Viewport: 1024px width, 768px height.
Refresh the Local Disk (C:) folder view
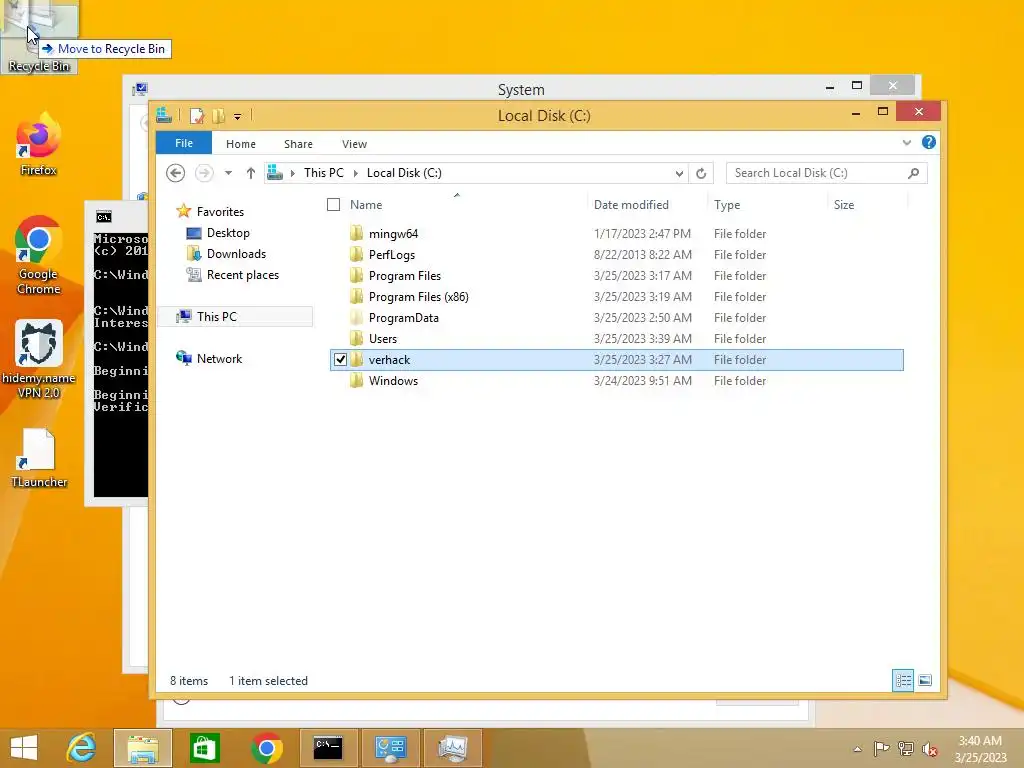(701, 174)
